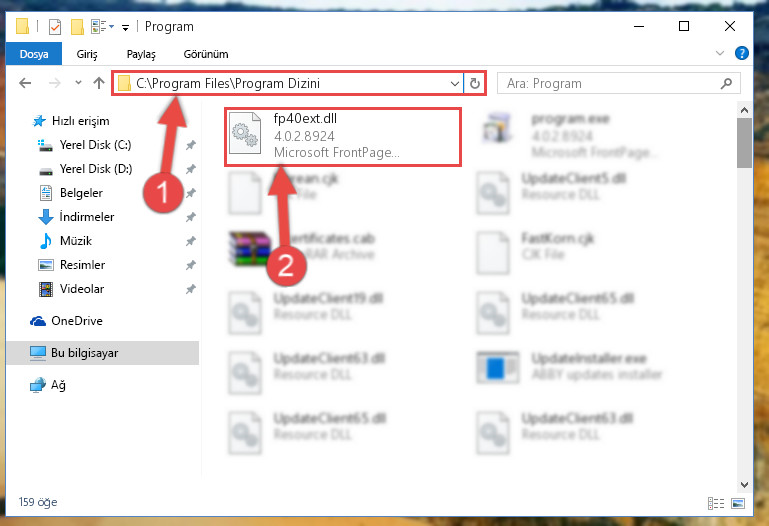Unpin Müzik from quick access
The image size is (769, 526).
point(191,241)
